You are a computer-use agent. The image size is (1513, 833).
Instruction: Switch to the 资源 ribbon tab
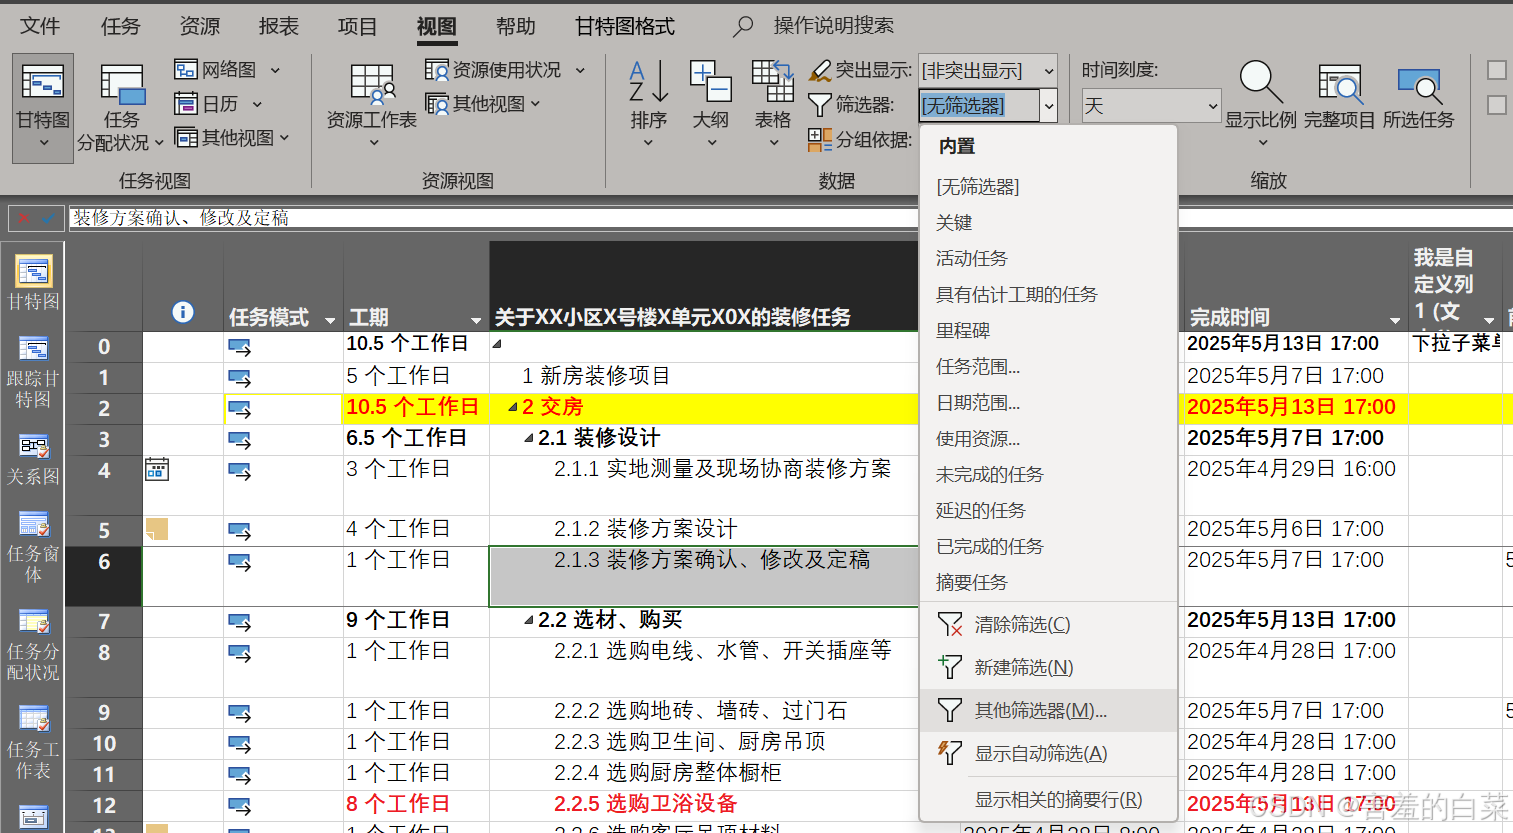[200, 26]
